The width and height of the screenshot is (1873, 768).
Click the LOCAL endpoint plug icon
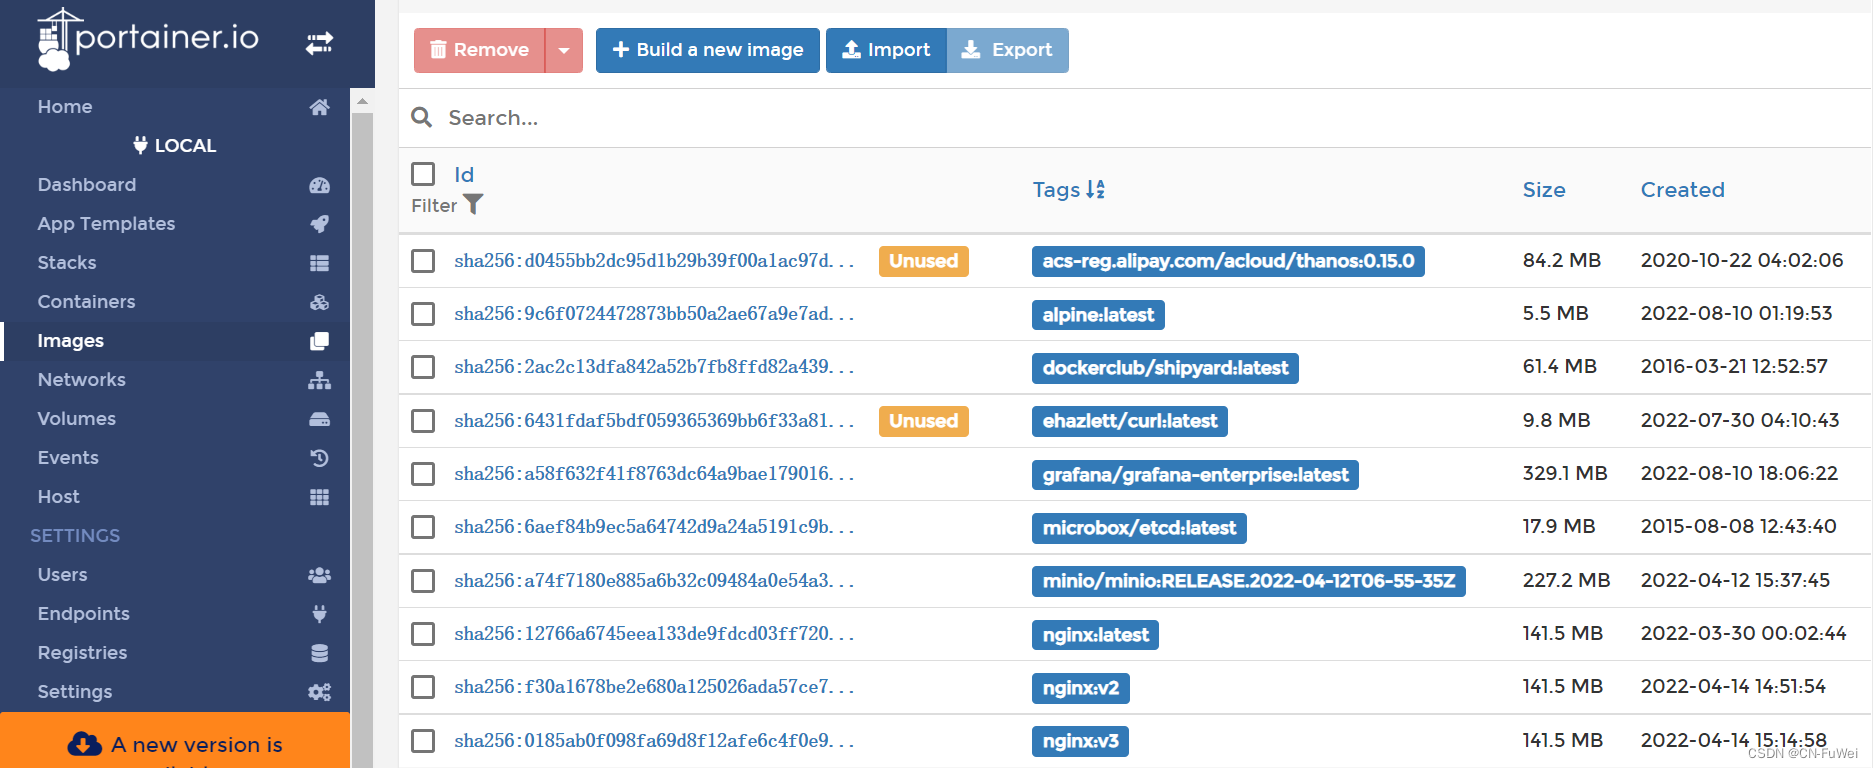point(140,145)
